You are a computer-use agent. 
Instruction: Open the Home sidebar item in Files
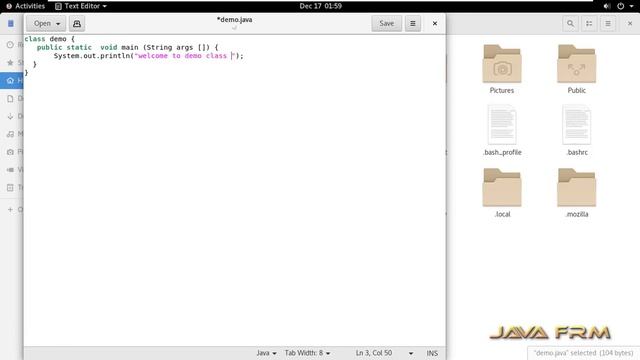pyautogui.click(x=12, y=80)
